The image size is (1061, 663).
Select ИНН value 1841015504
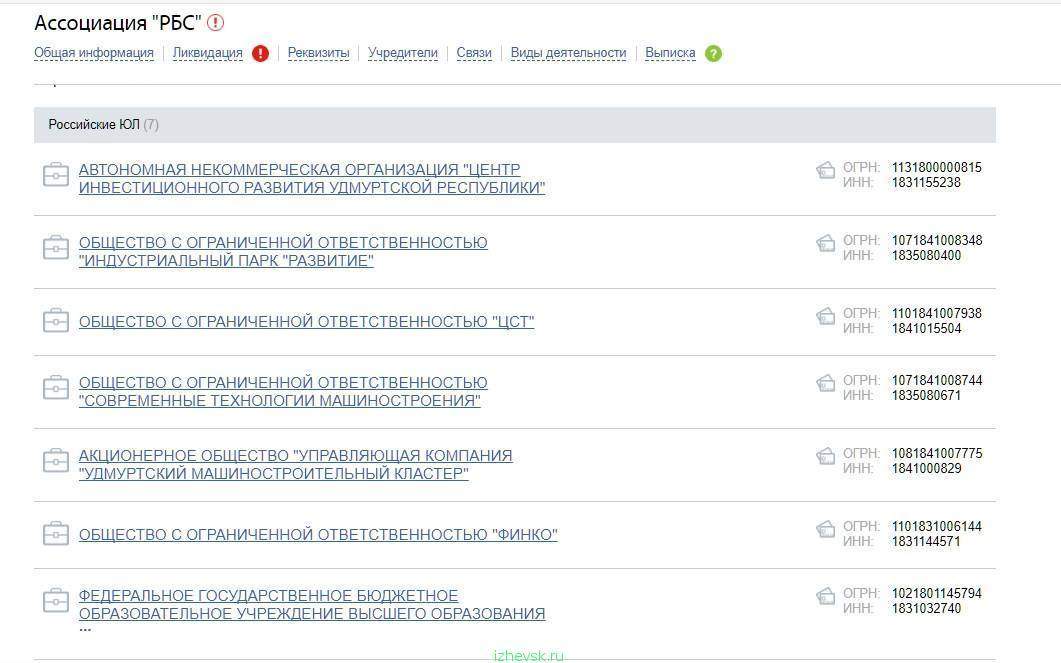coord(926,329)
